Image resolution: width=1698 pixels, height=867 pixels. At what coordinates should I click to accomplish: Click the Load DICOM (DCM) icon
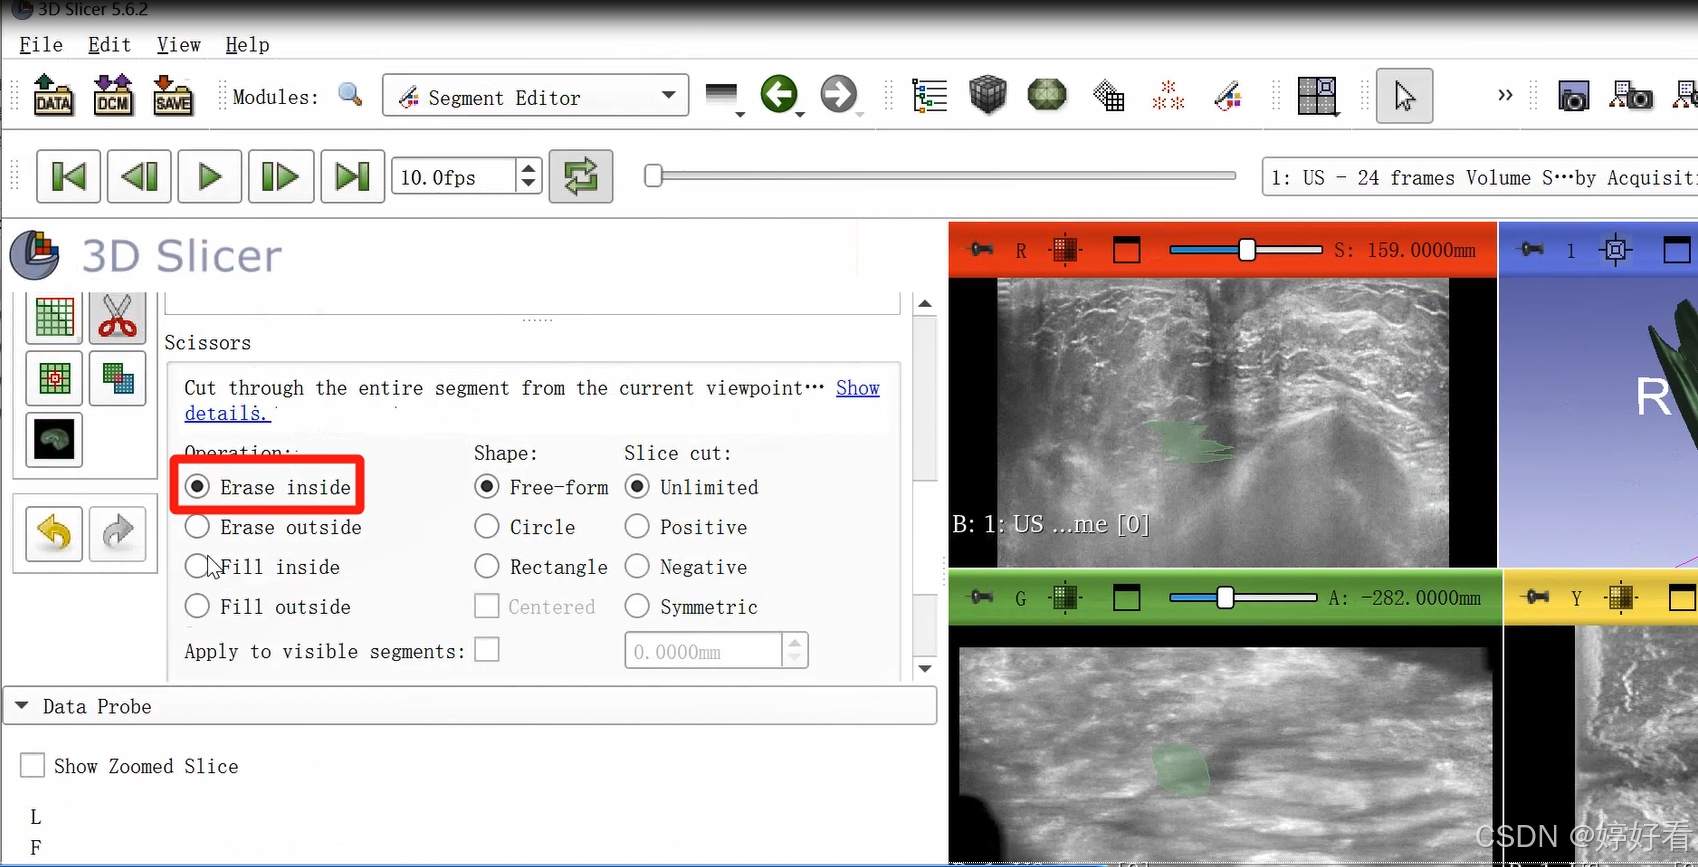(113, 96)
